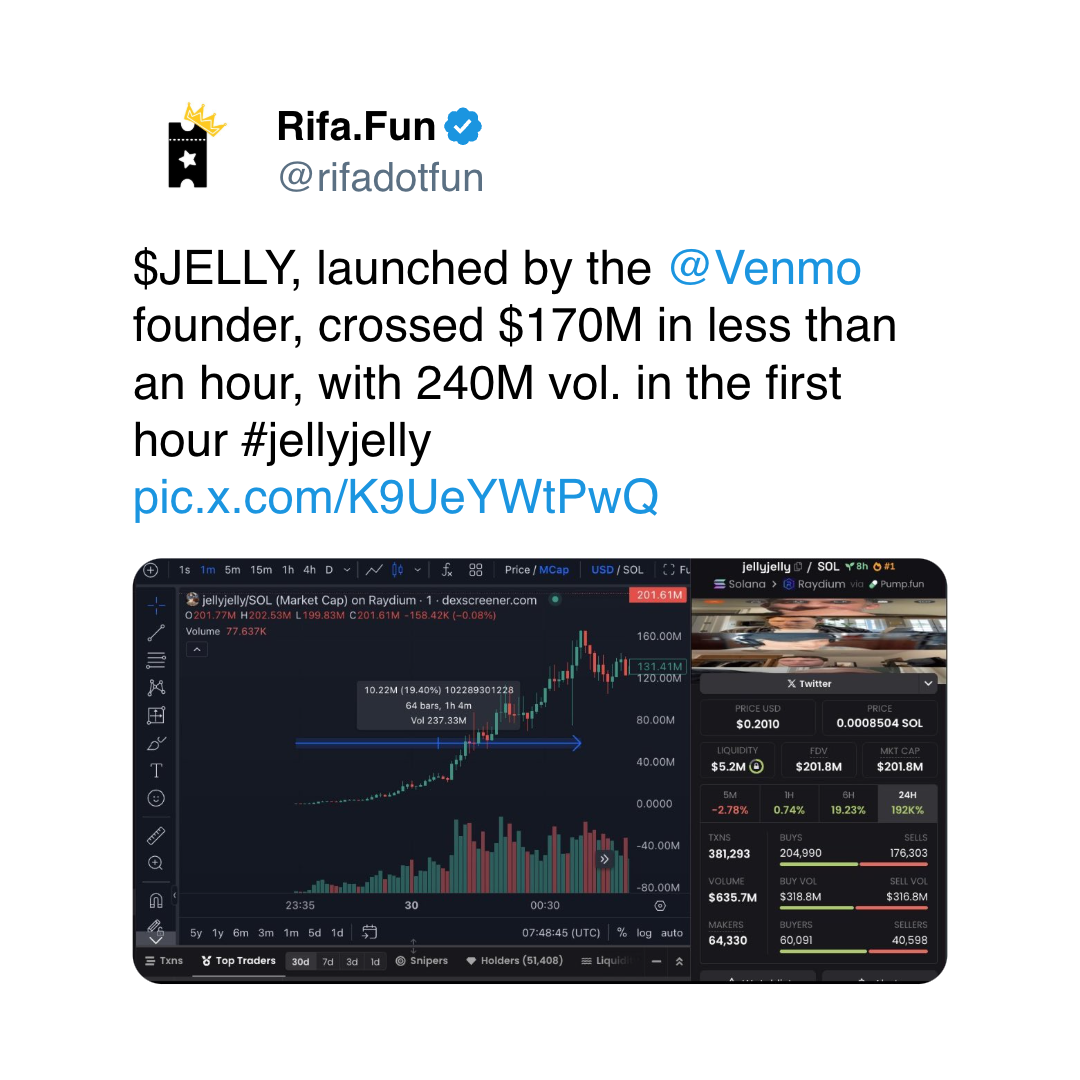The image size is (1080, 1080).
Task: Collapse the indicator legend caret
Action: click(197, 650)
